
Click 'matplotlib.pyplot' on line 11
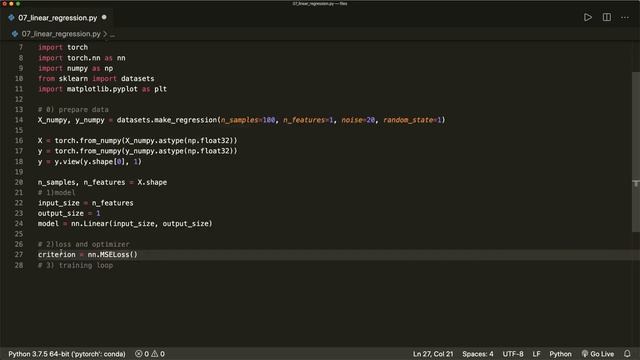pos(102,89)
